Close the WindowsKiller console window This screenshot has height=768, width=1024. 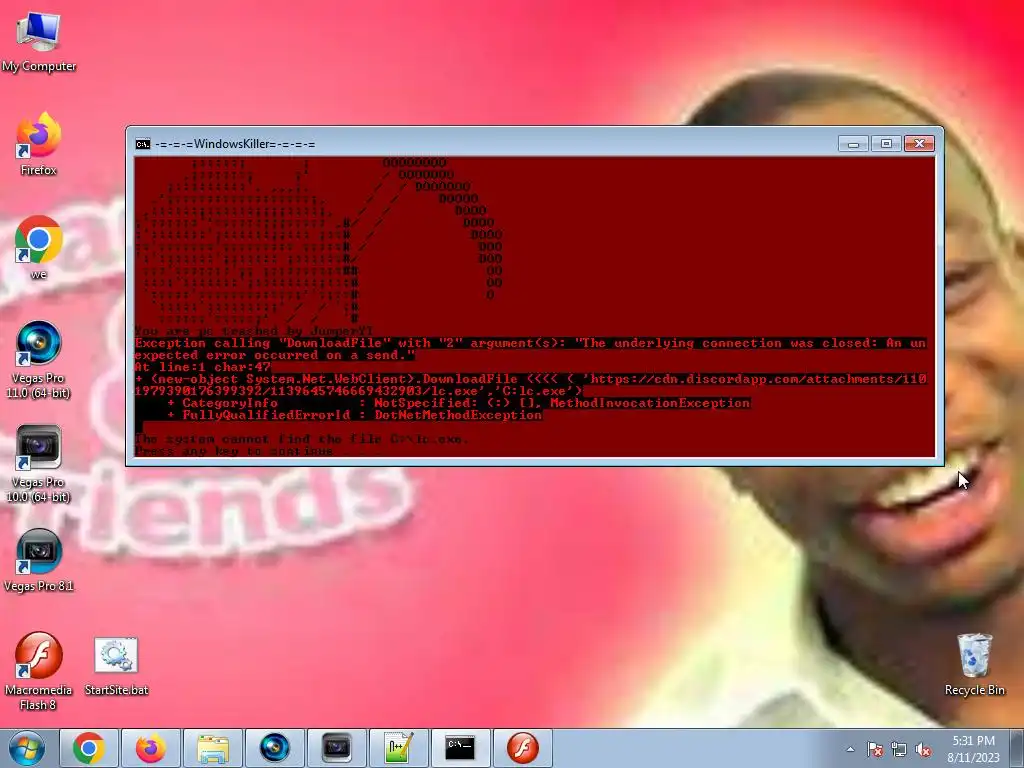(x=920, y=144)
